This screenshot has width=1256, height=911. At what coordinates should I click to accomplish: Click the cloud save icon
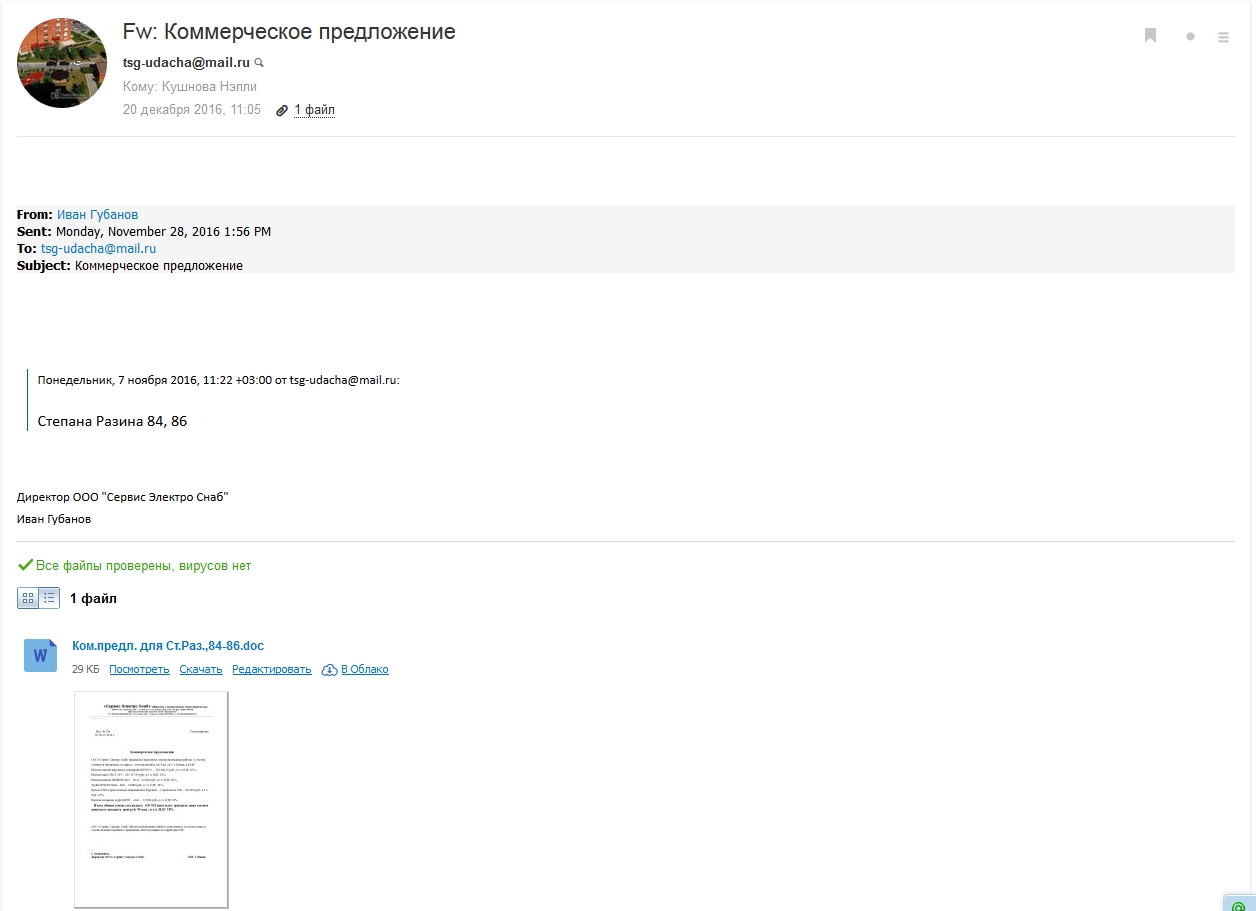[329, 670]
